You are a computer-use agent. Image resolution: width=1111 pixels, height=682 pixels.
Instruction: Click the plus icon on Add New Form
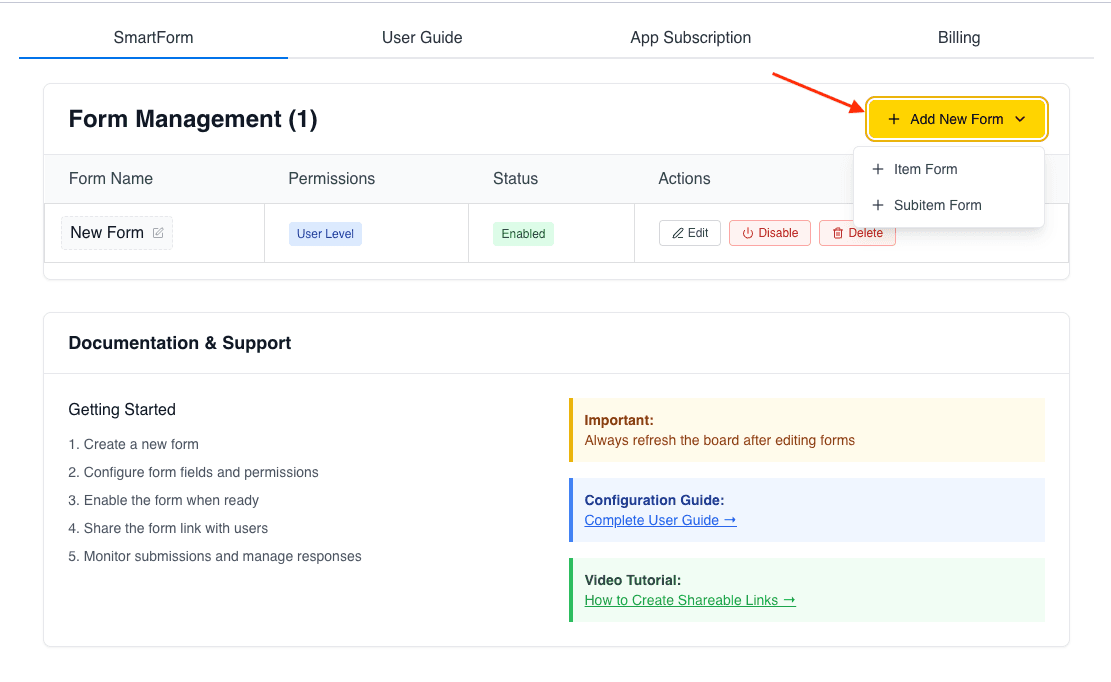point(894,119)
